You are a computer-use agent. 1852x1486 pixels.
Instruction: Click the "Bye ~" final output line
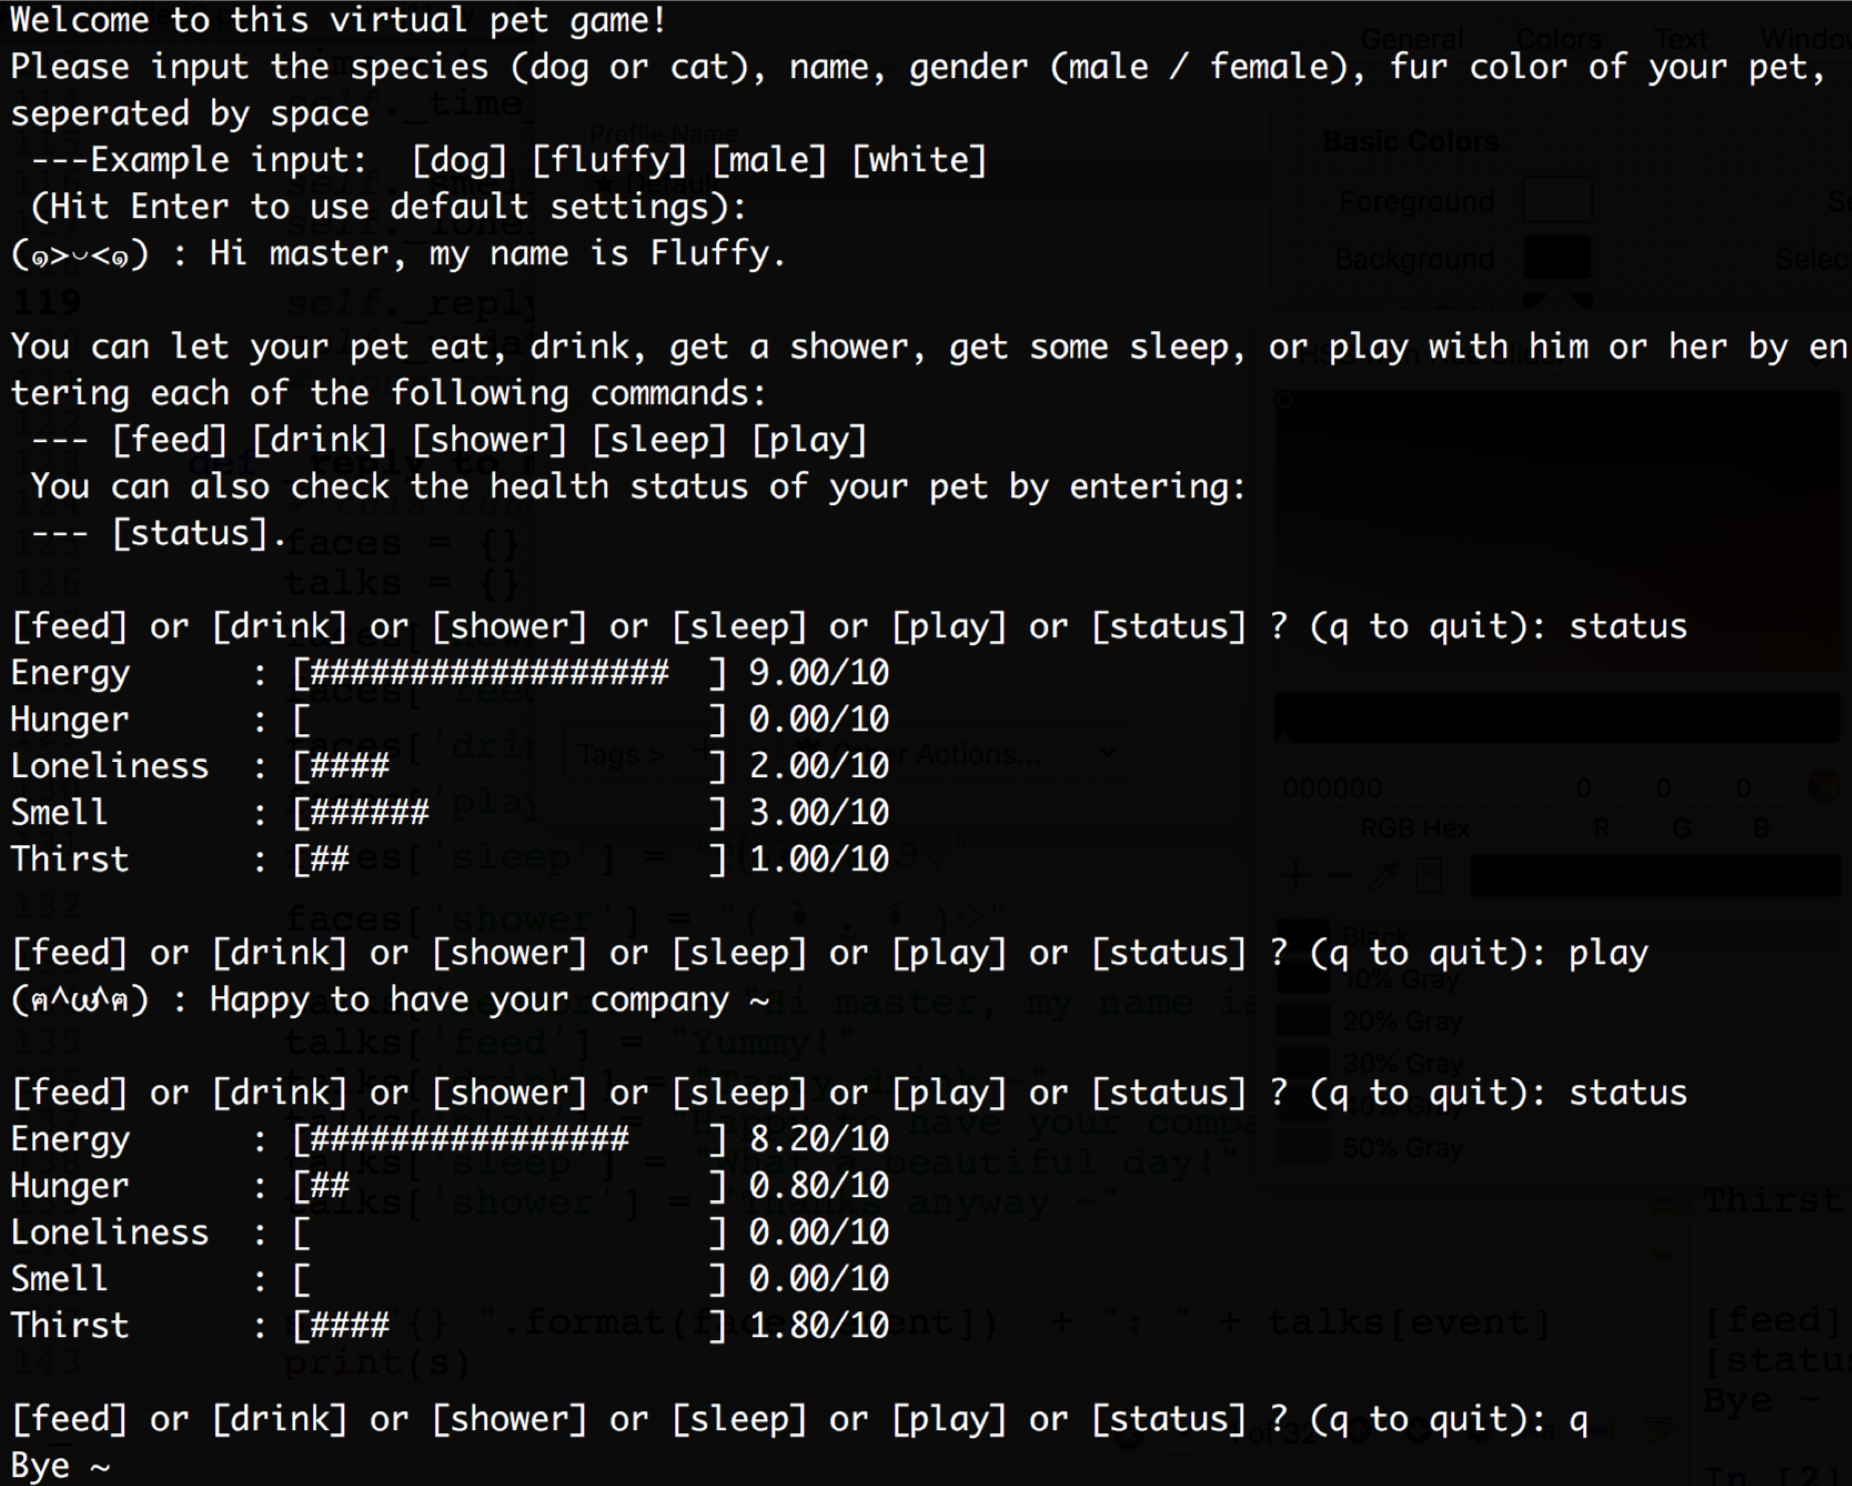point(59,1466)
